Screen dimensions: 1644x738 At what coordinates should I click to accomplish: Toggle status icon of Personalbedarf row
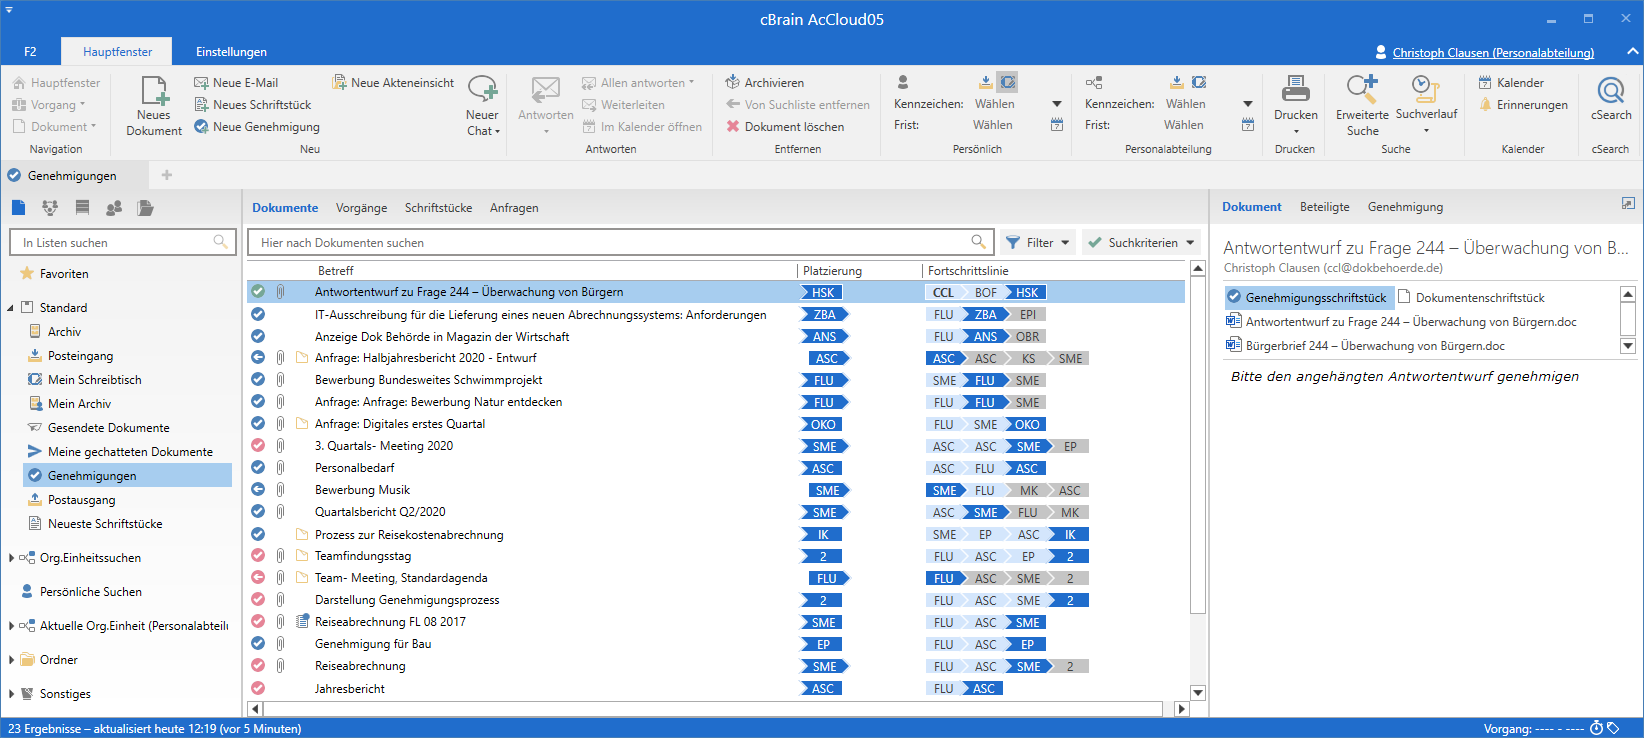coord(258,468)
